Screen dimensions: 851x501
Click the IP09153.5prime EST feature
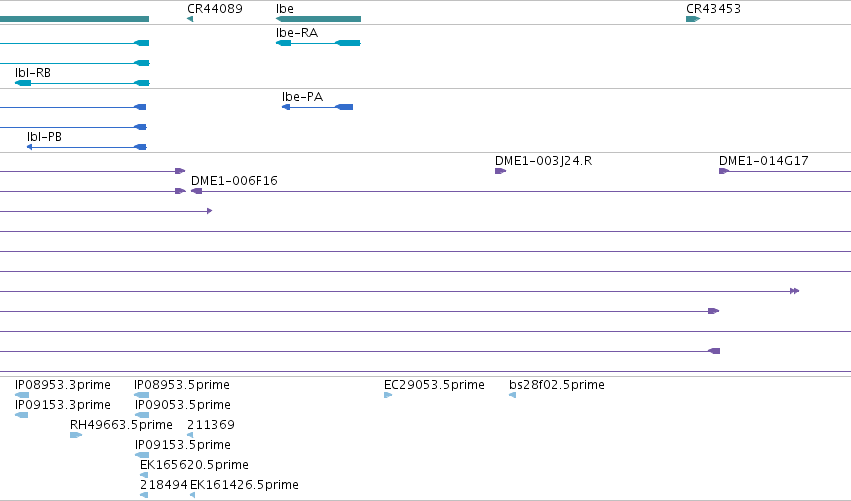[142, 455]
